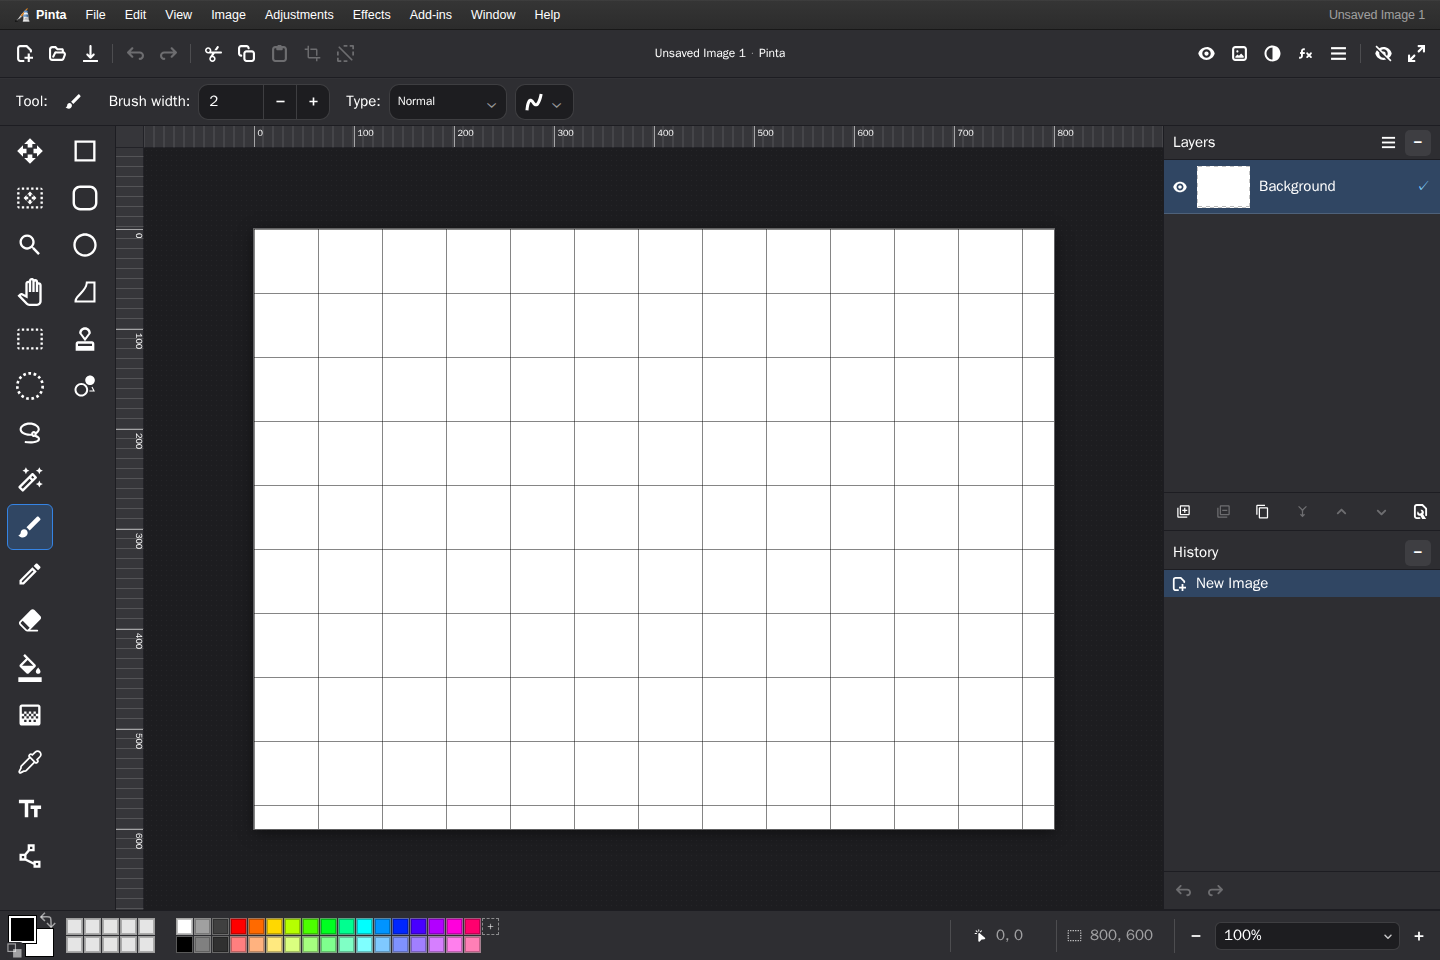This screenshot has width=1440, height=960.
Task: Select the Paint Bucket tool
Action: pyautogui.click(x=30, y=668)
